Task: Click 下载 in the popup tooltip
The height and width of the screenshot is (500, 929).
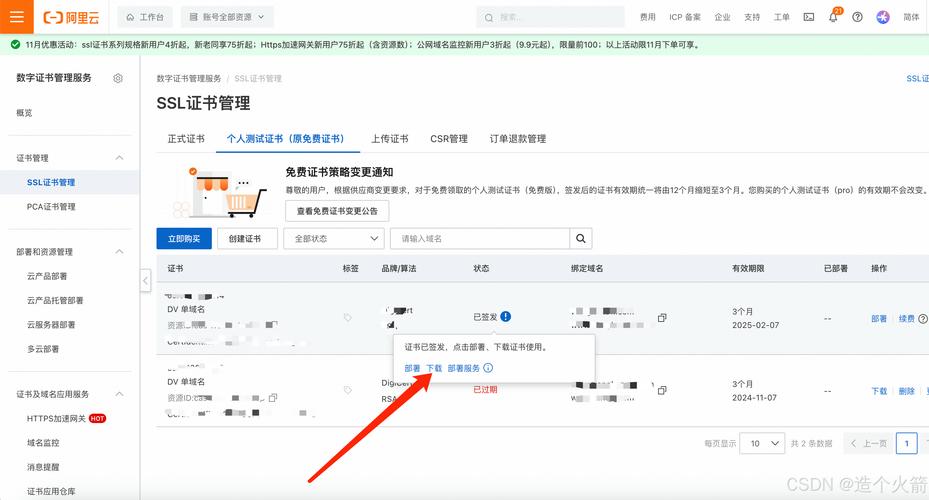Action: pyautogui.click(x=434, y=368)
